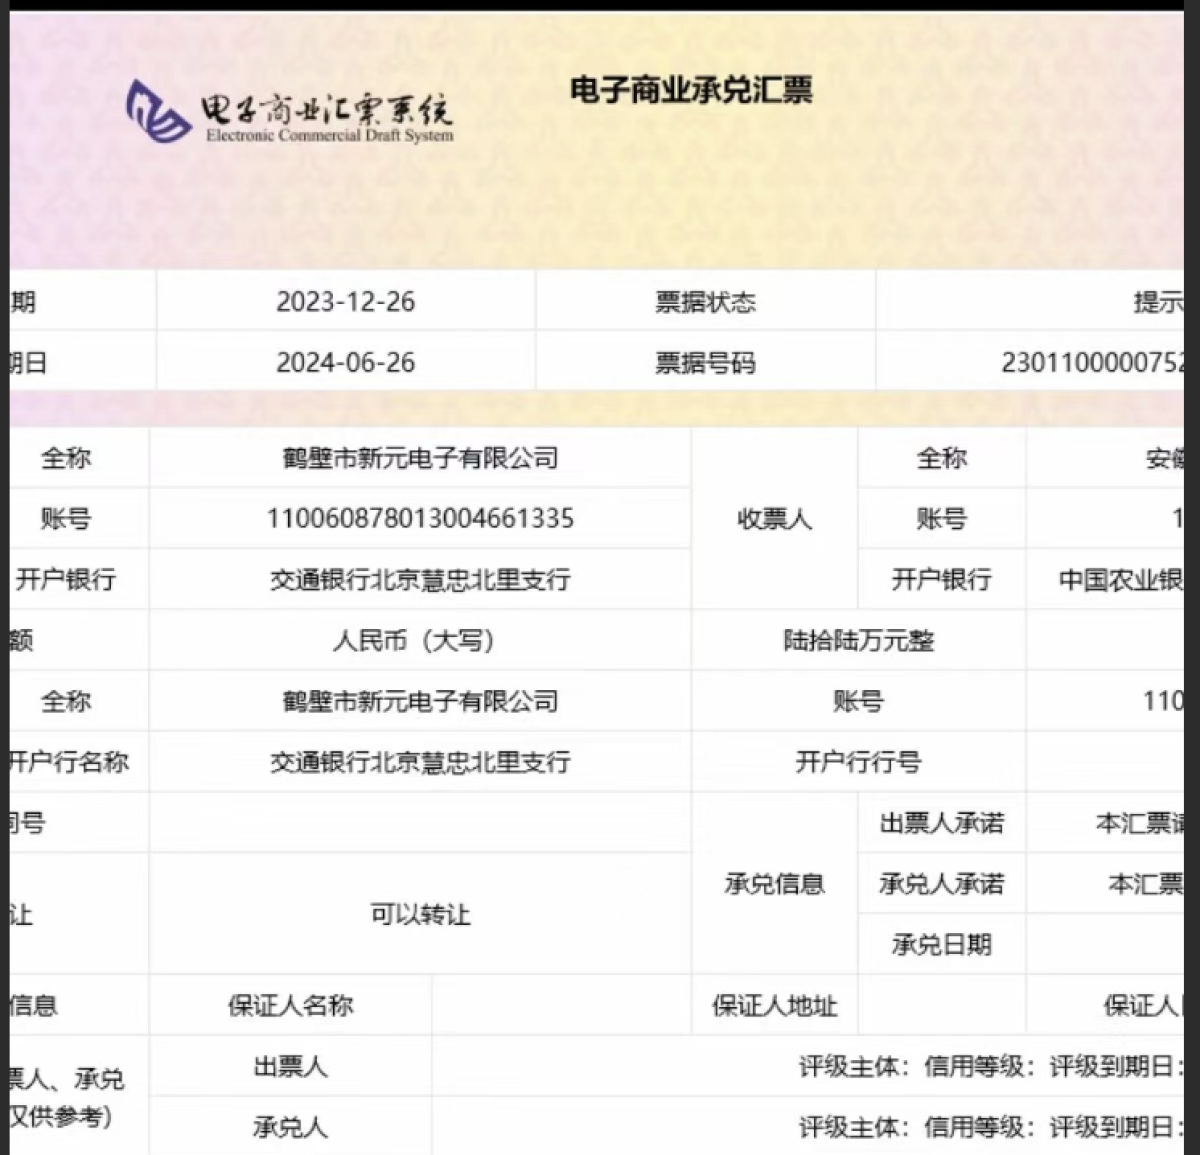Click the 可以转让 transfer status cell
Viewport: 1200px width, 1155px height.
tap(420, 914)
